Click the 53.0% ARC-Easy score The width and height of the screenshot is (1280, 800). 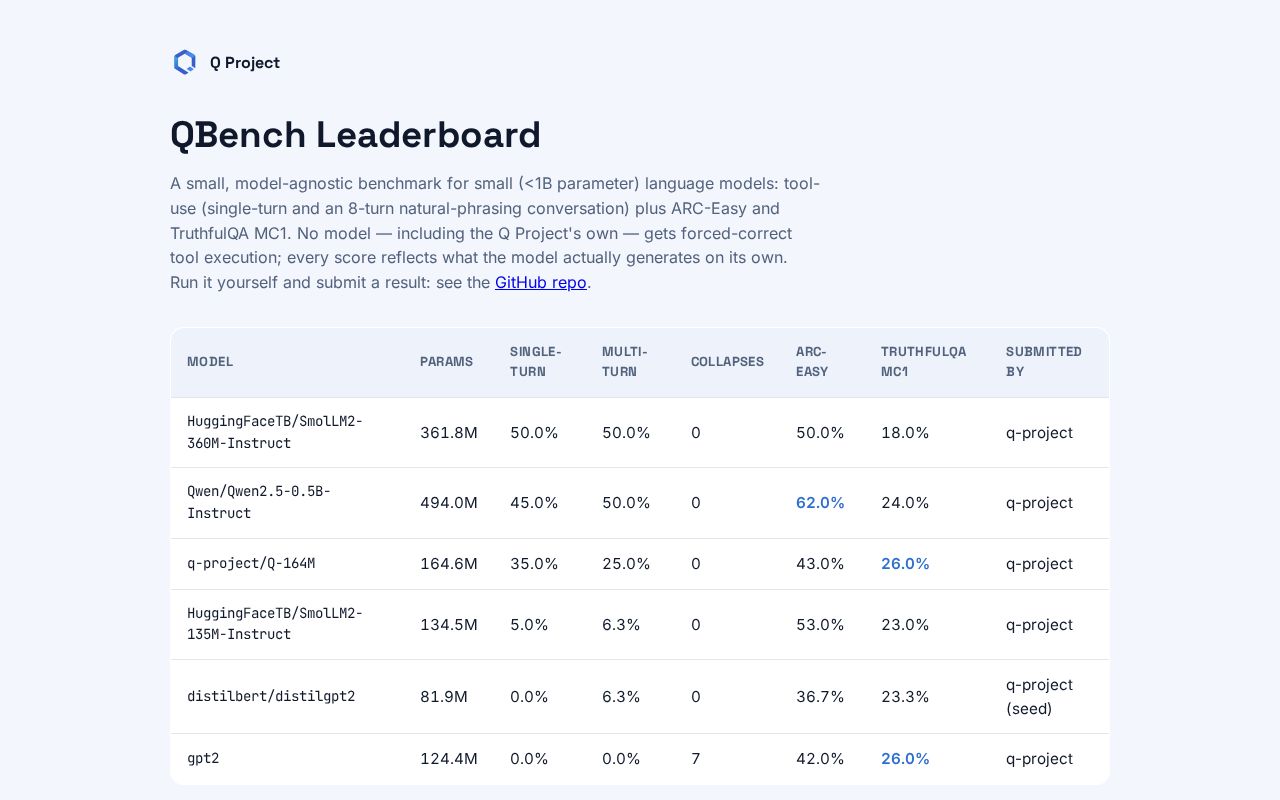coord(820,625)
